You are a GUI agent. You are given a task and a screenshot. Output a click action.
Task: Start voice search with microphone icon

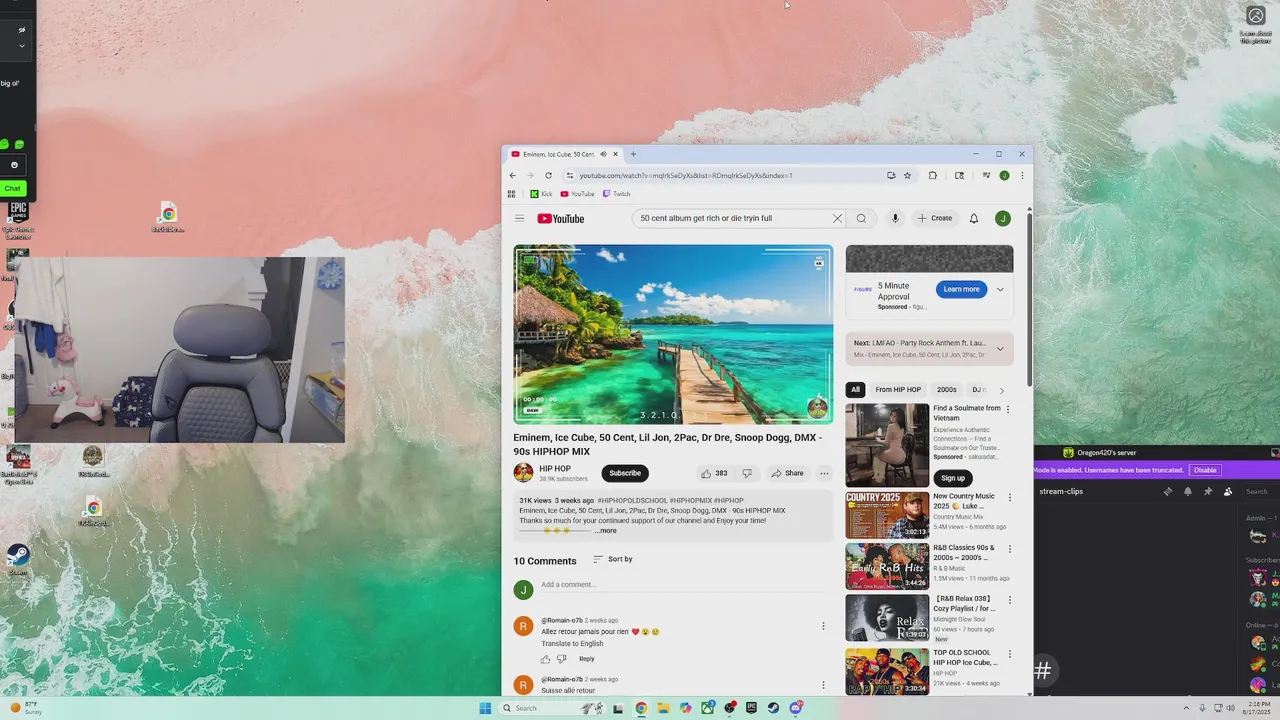pos(895,218)
